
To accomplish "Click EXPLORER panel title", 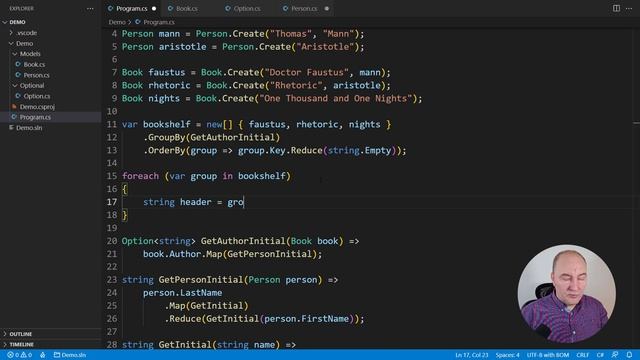I will coord(22,9).
